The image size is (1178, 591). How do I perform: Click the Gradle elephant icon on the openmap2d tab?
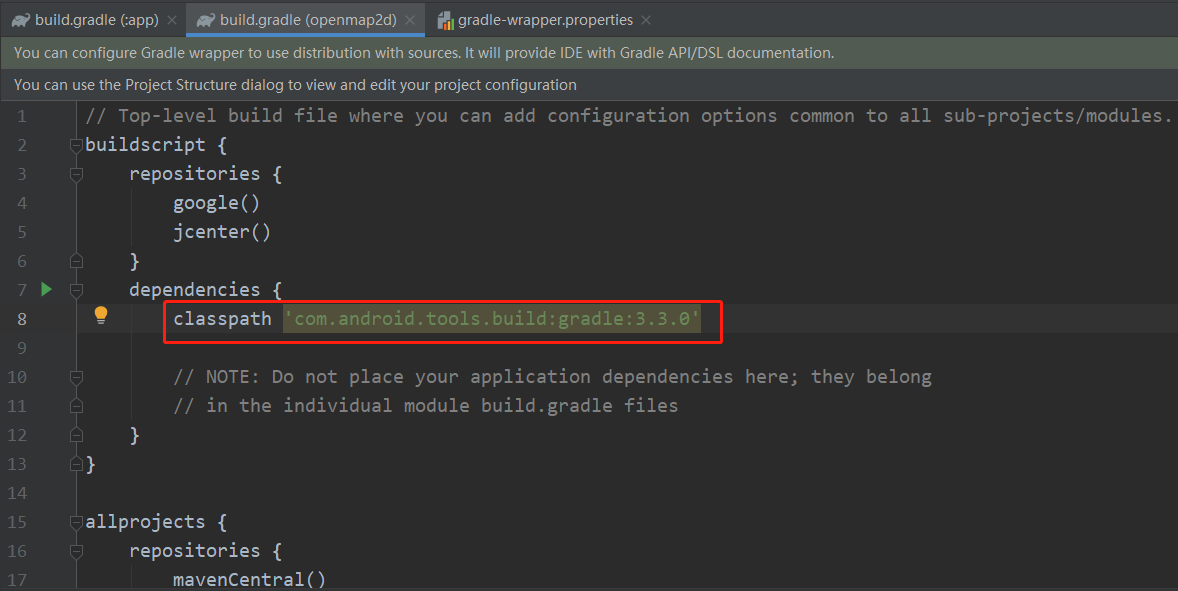click(x=206, y=20)
